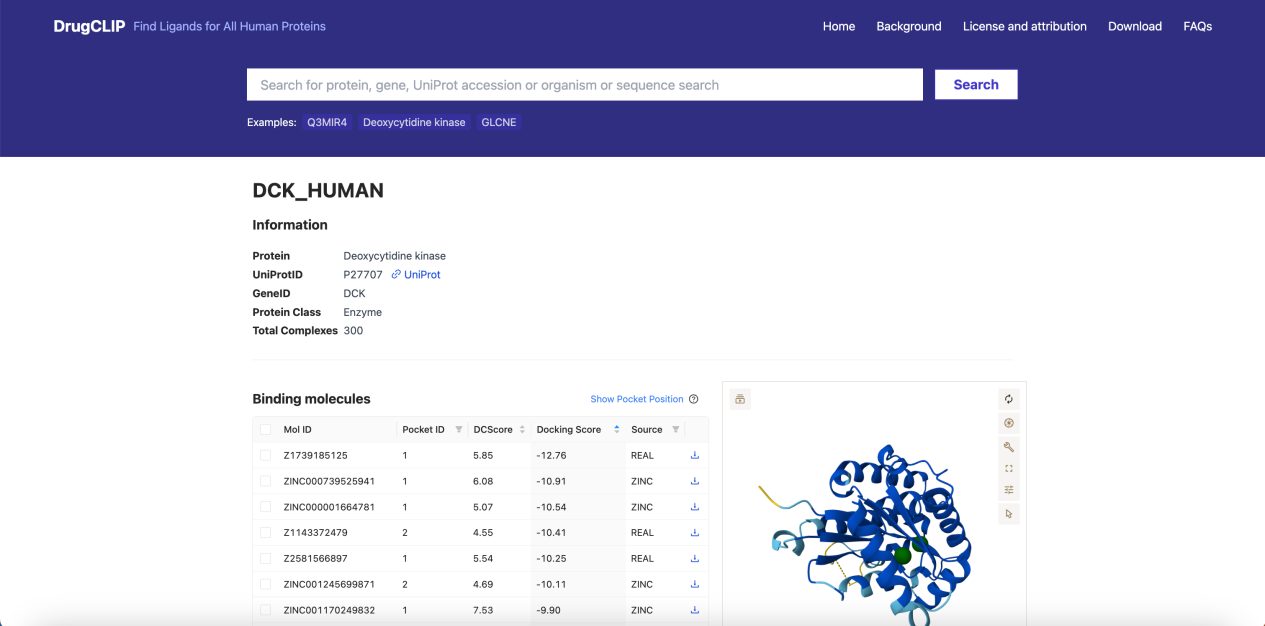Toggle the select-all checkbox in table header
The height and width of the screenshot is (626, 1265).
tap(265, 429)
